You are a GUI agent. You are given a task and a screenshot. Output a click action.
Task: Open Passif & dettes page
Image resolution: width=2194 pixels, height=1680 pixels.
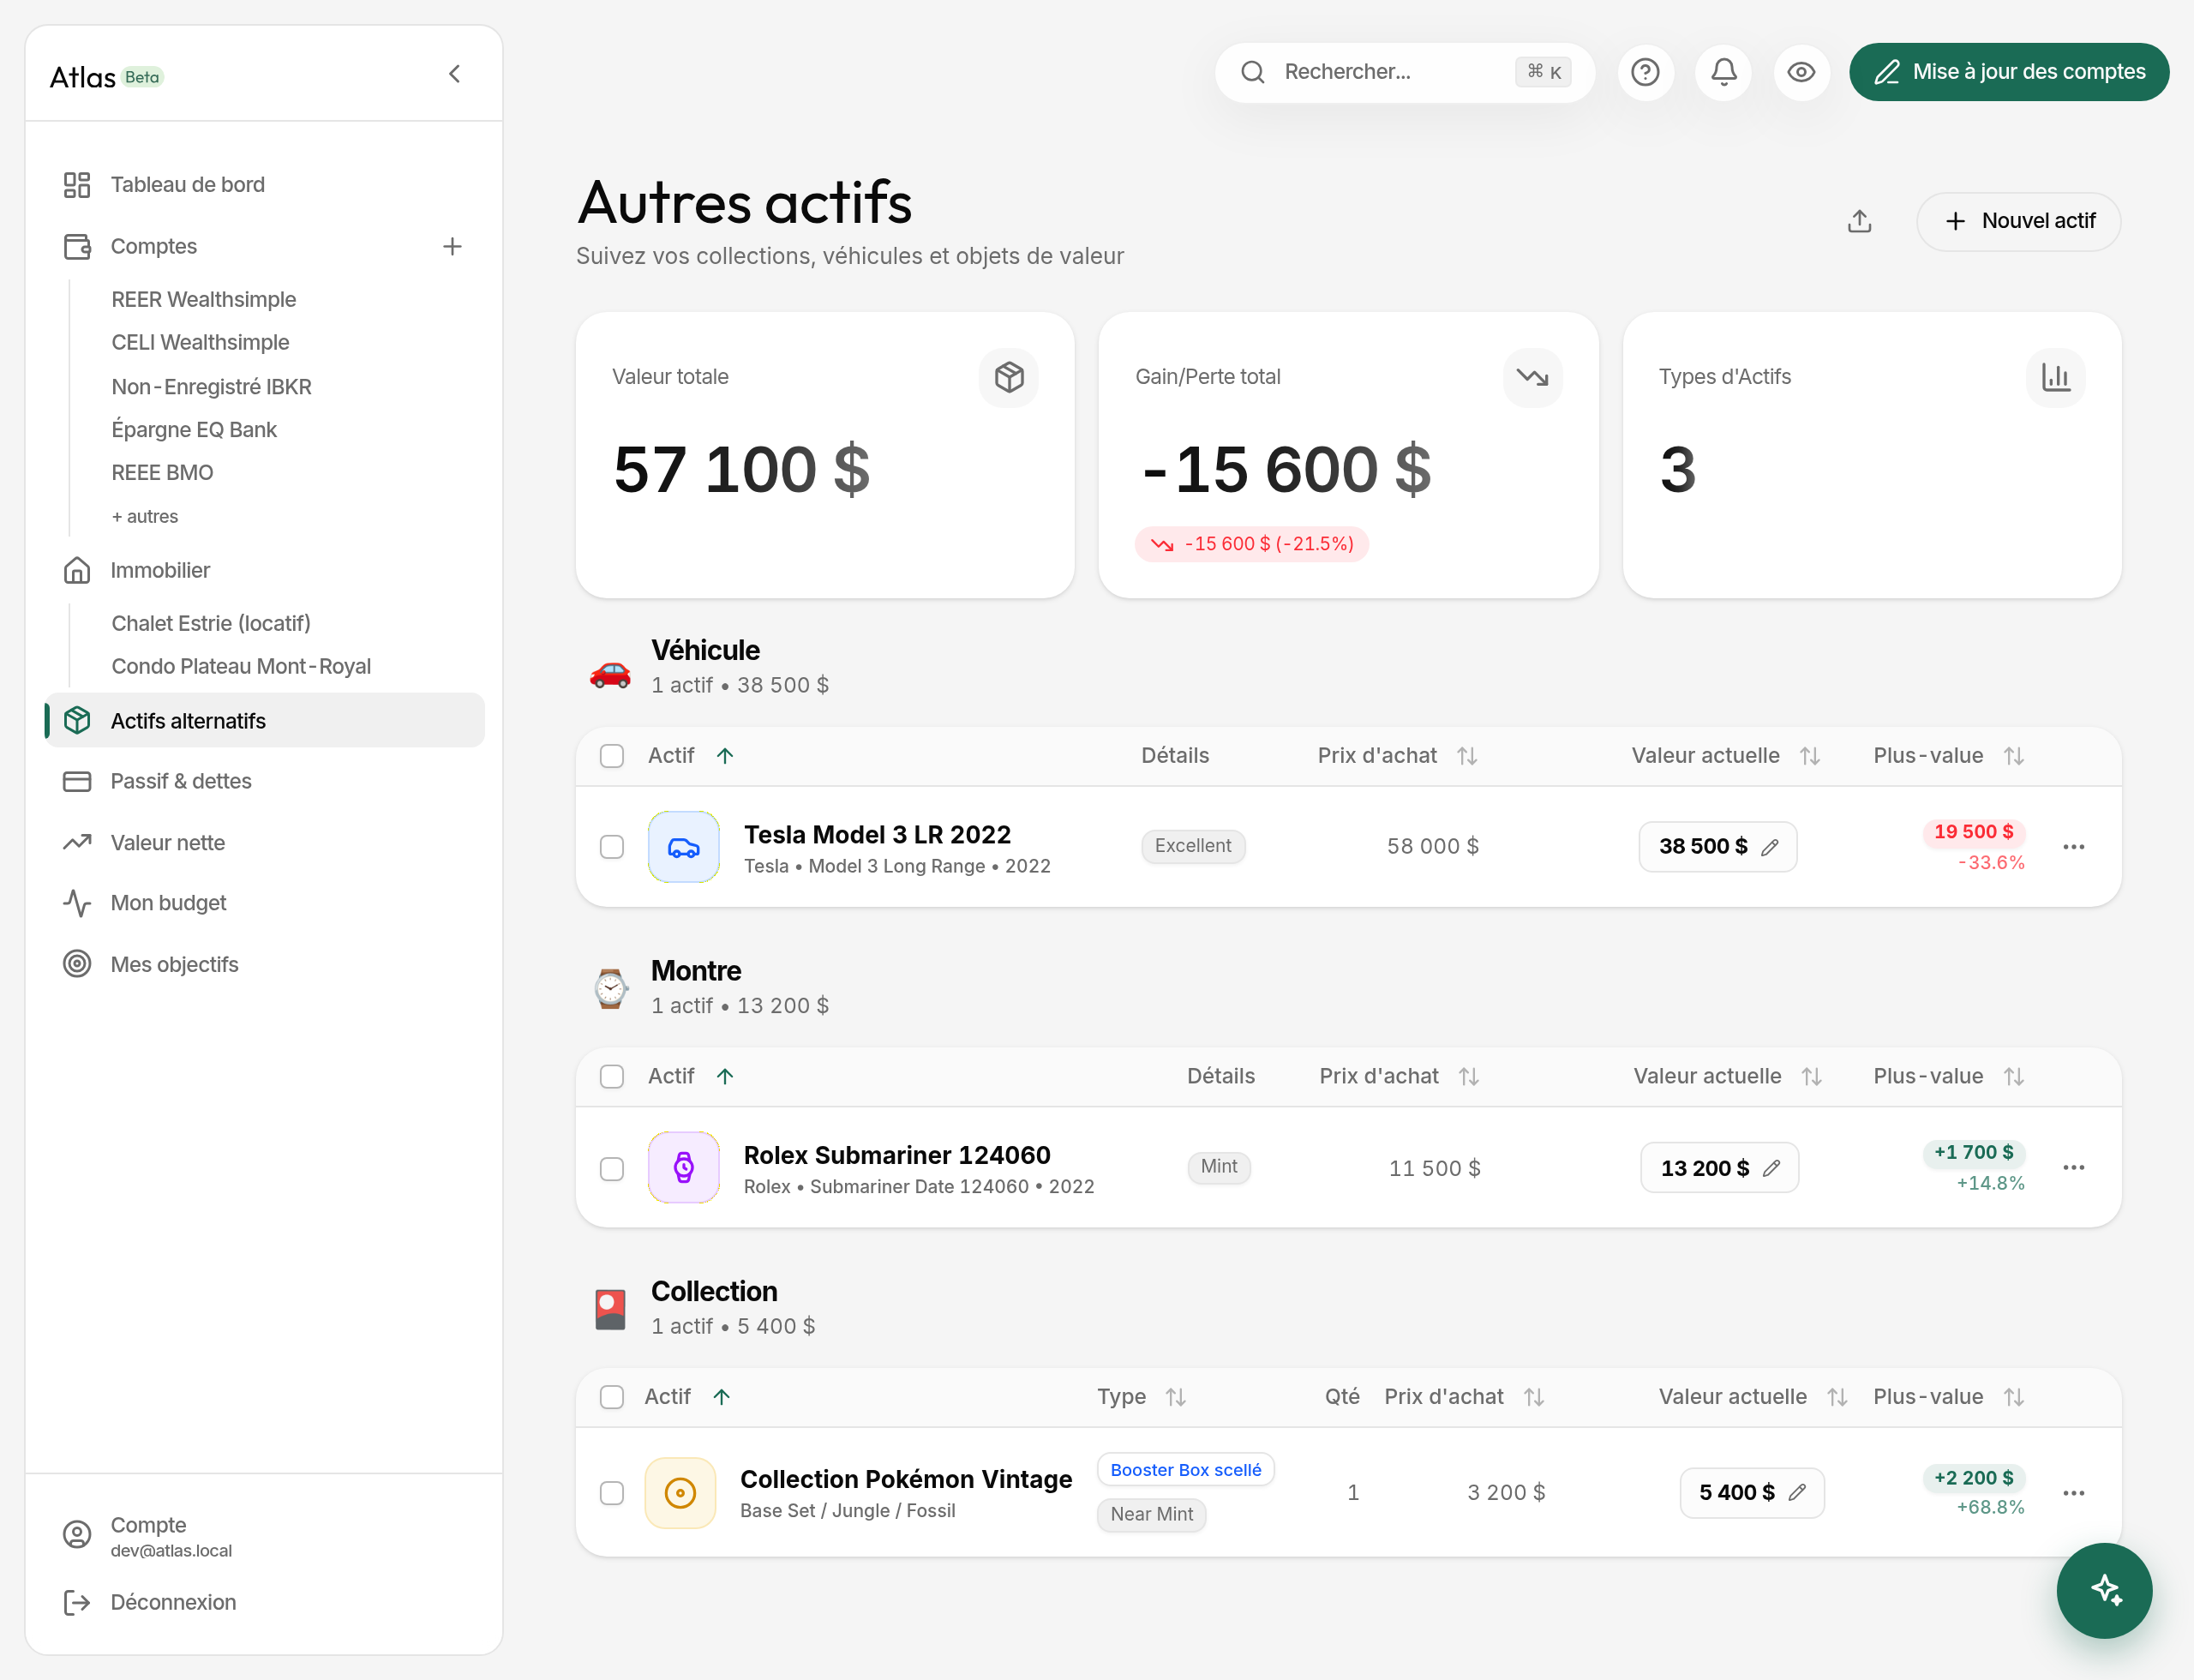(x=264, y=781)
